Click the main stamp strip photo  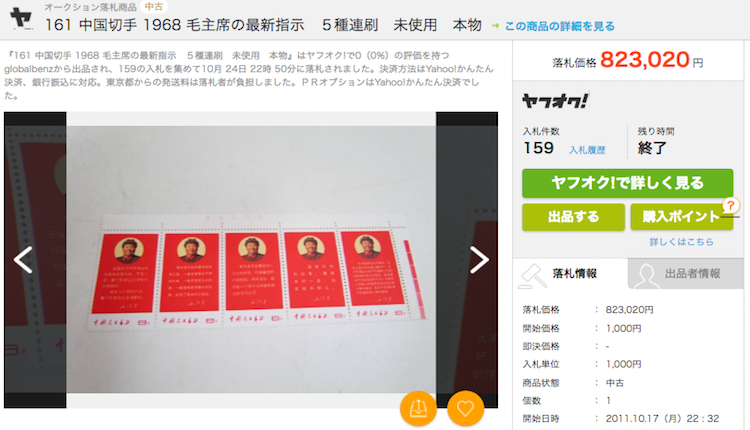point(251,259)
